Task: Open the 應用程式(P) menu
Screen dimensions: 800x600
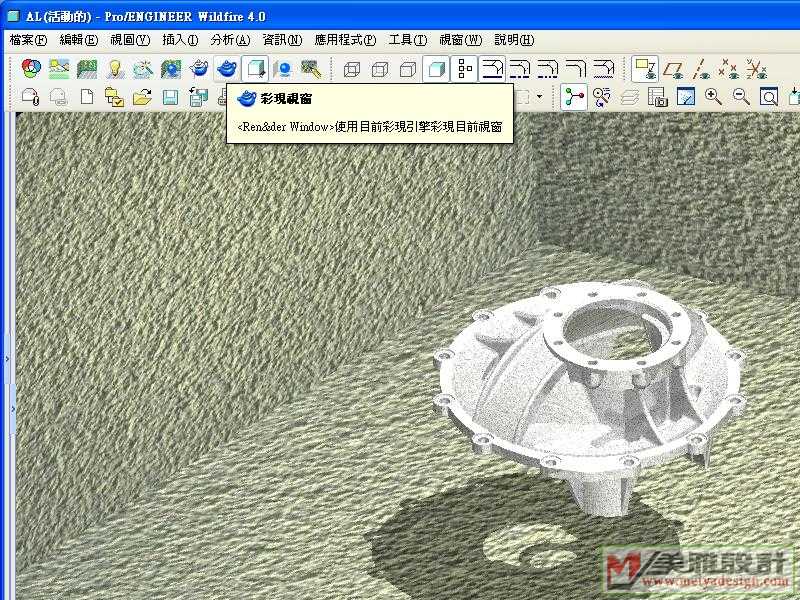Action: [345, 40]
